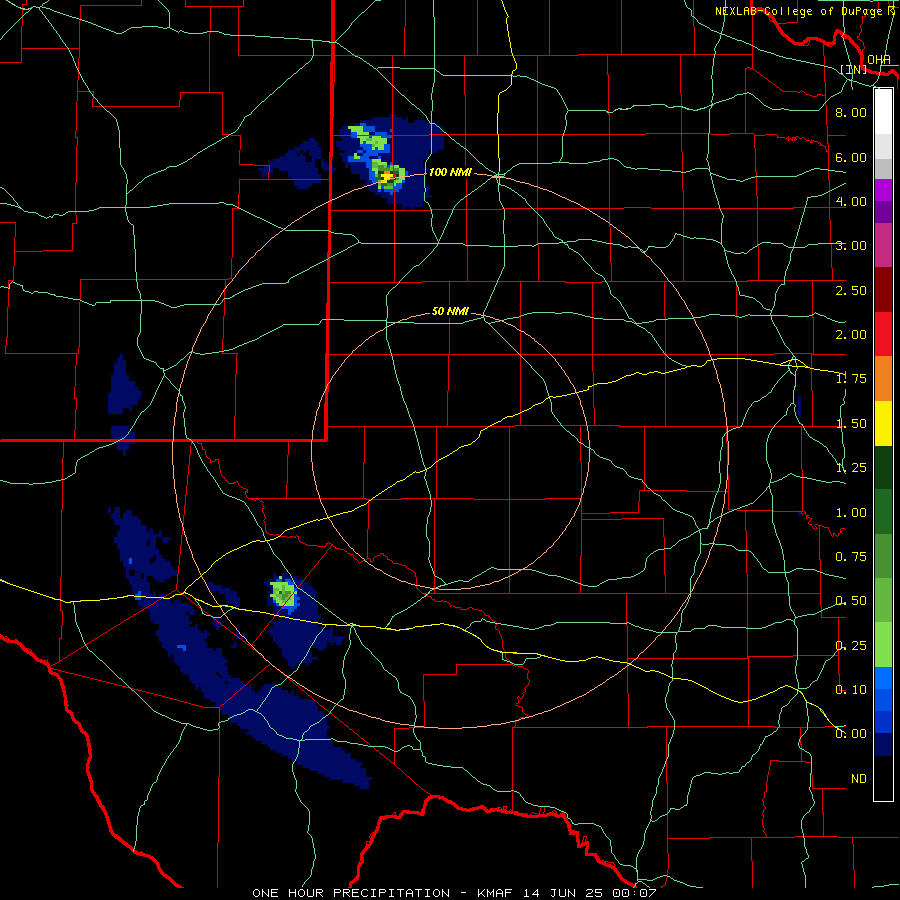
Task: Select the dark red 2.50 legend swatch
Action: coord(883,290)
